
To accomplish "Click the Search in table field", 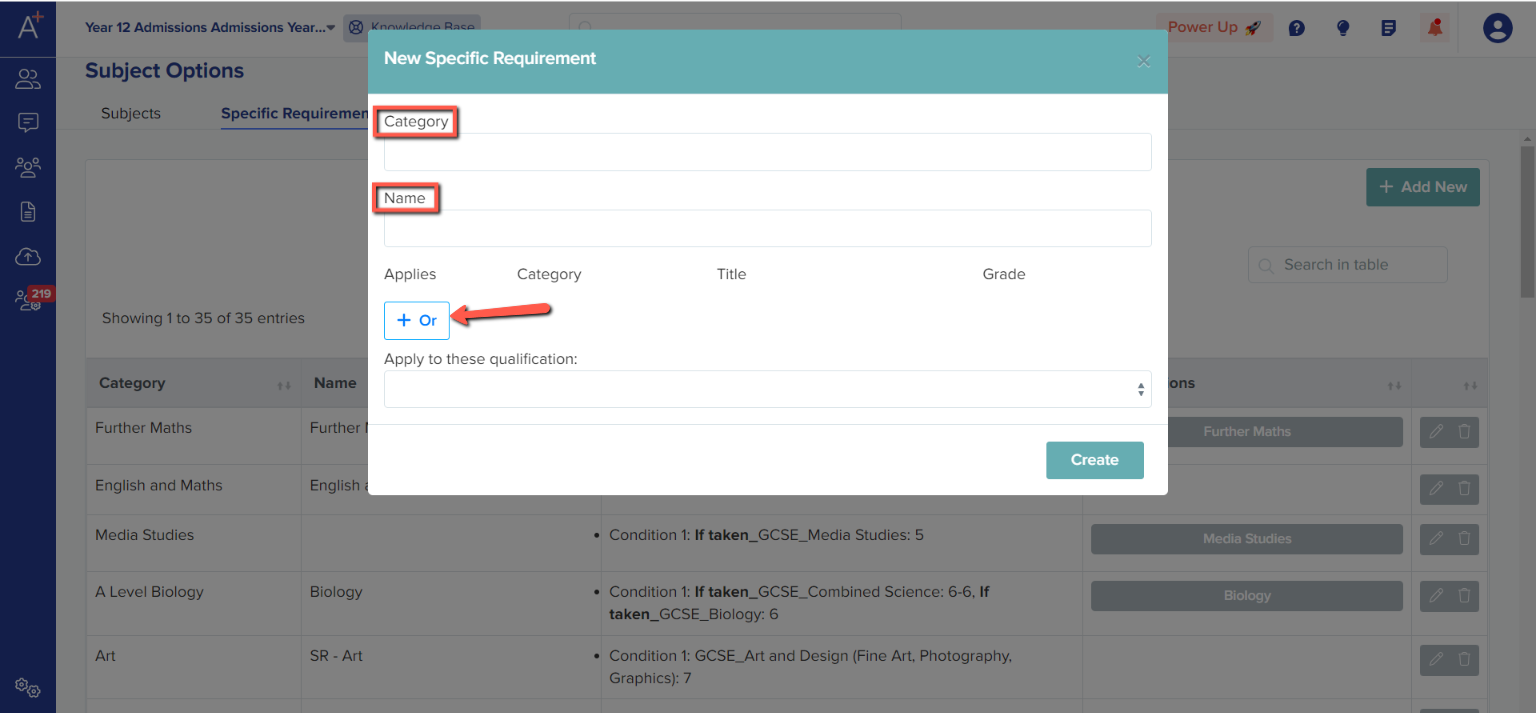I will pyautogui.click(x=1347, y=265).
